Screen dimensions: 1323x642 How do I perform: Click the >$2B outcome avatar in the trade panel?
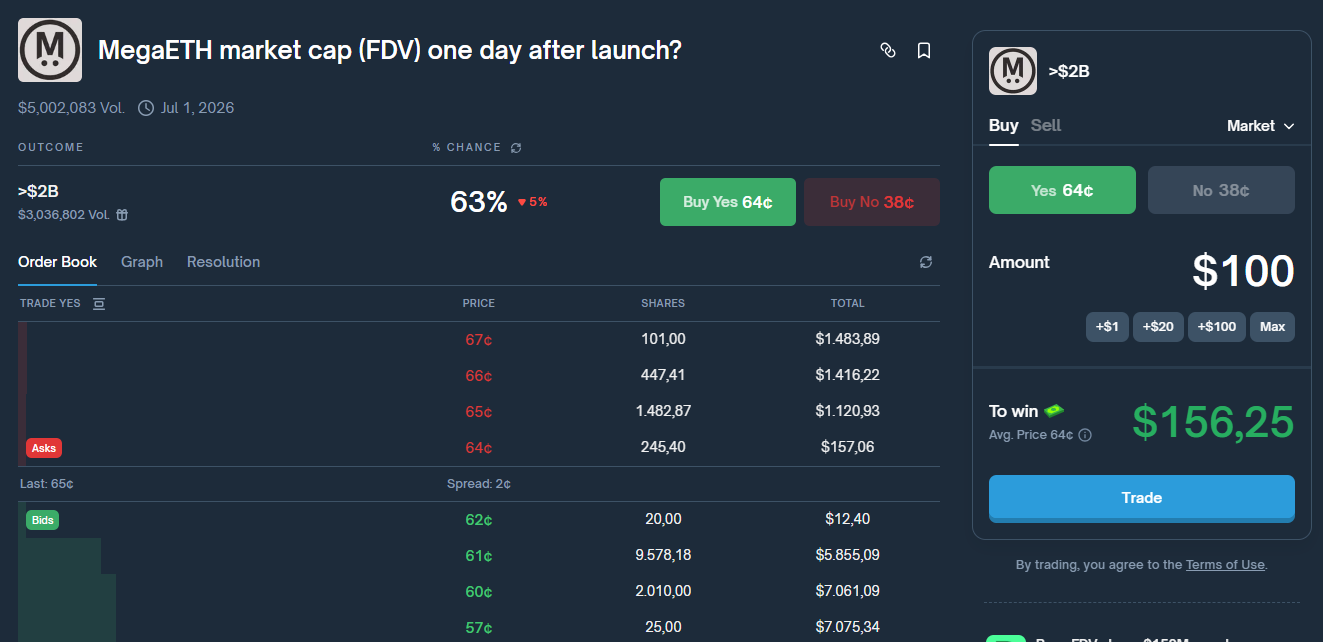[x=1012, y=71]
